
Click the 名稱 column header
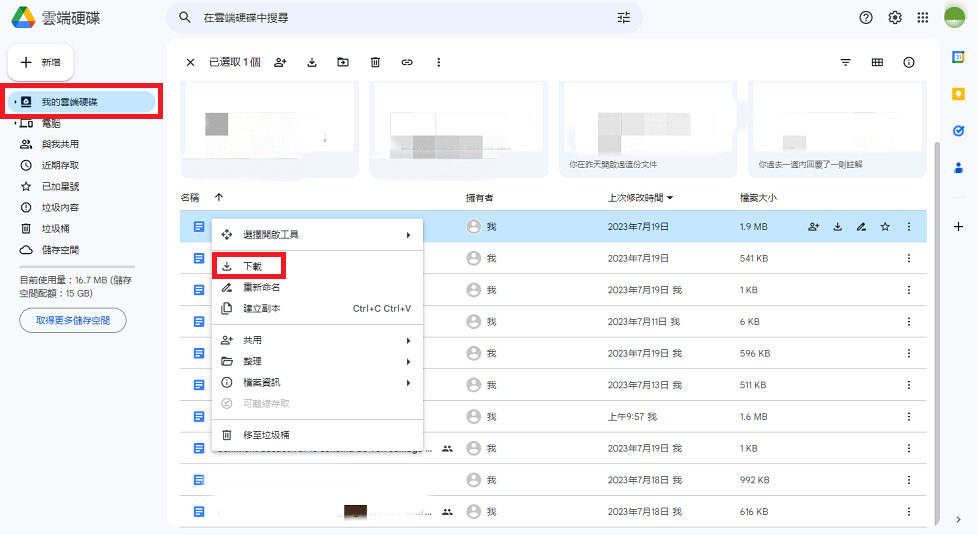pyautogui.click(x=190, y=198)
